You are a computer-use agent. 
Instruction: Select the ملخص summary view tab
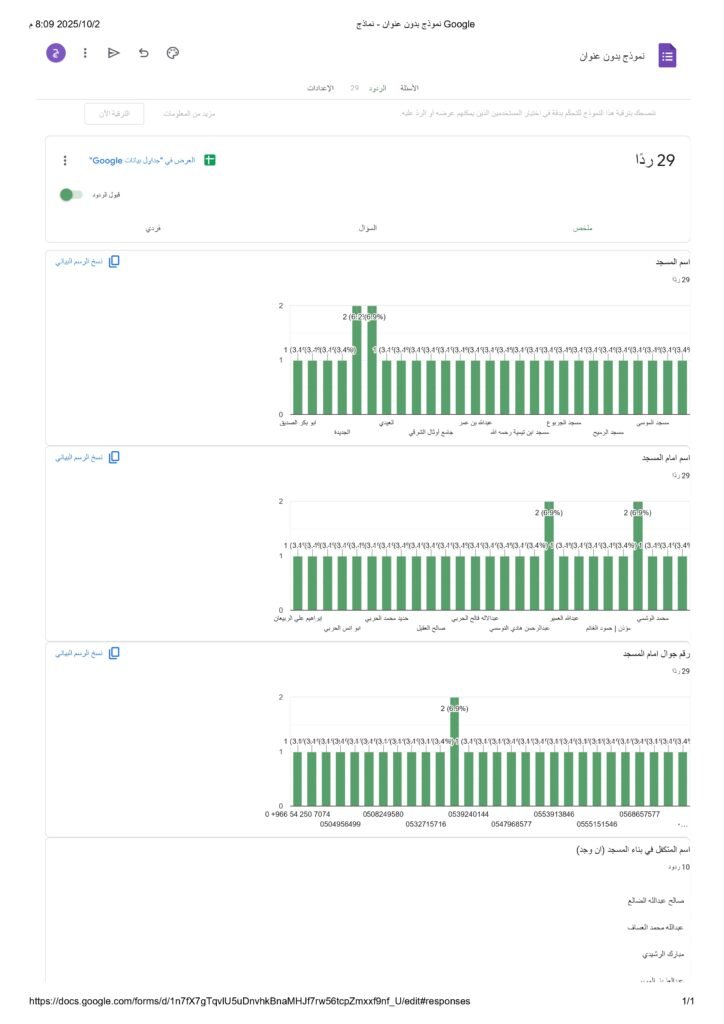click(582, 229)
